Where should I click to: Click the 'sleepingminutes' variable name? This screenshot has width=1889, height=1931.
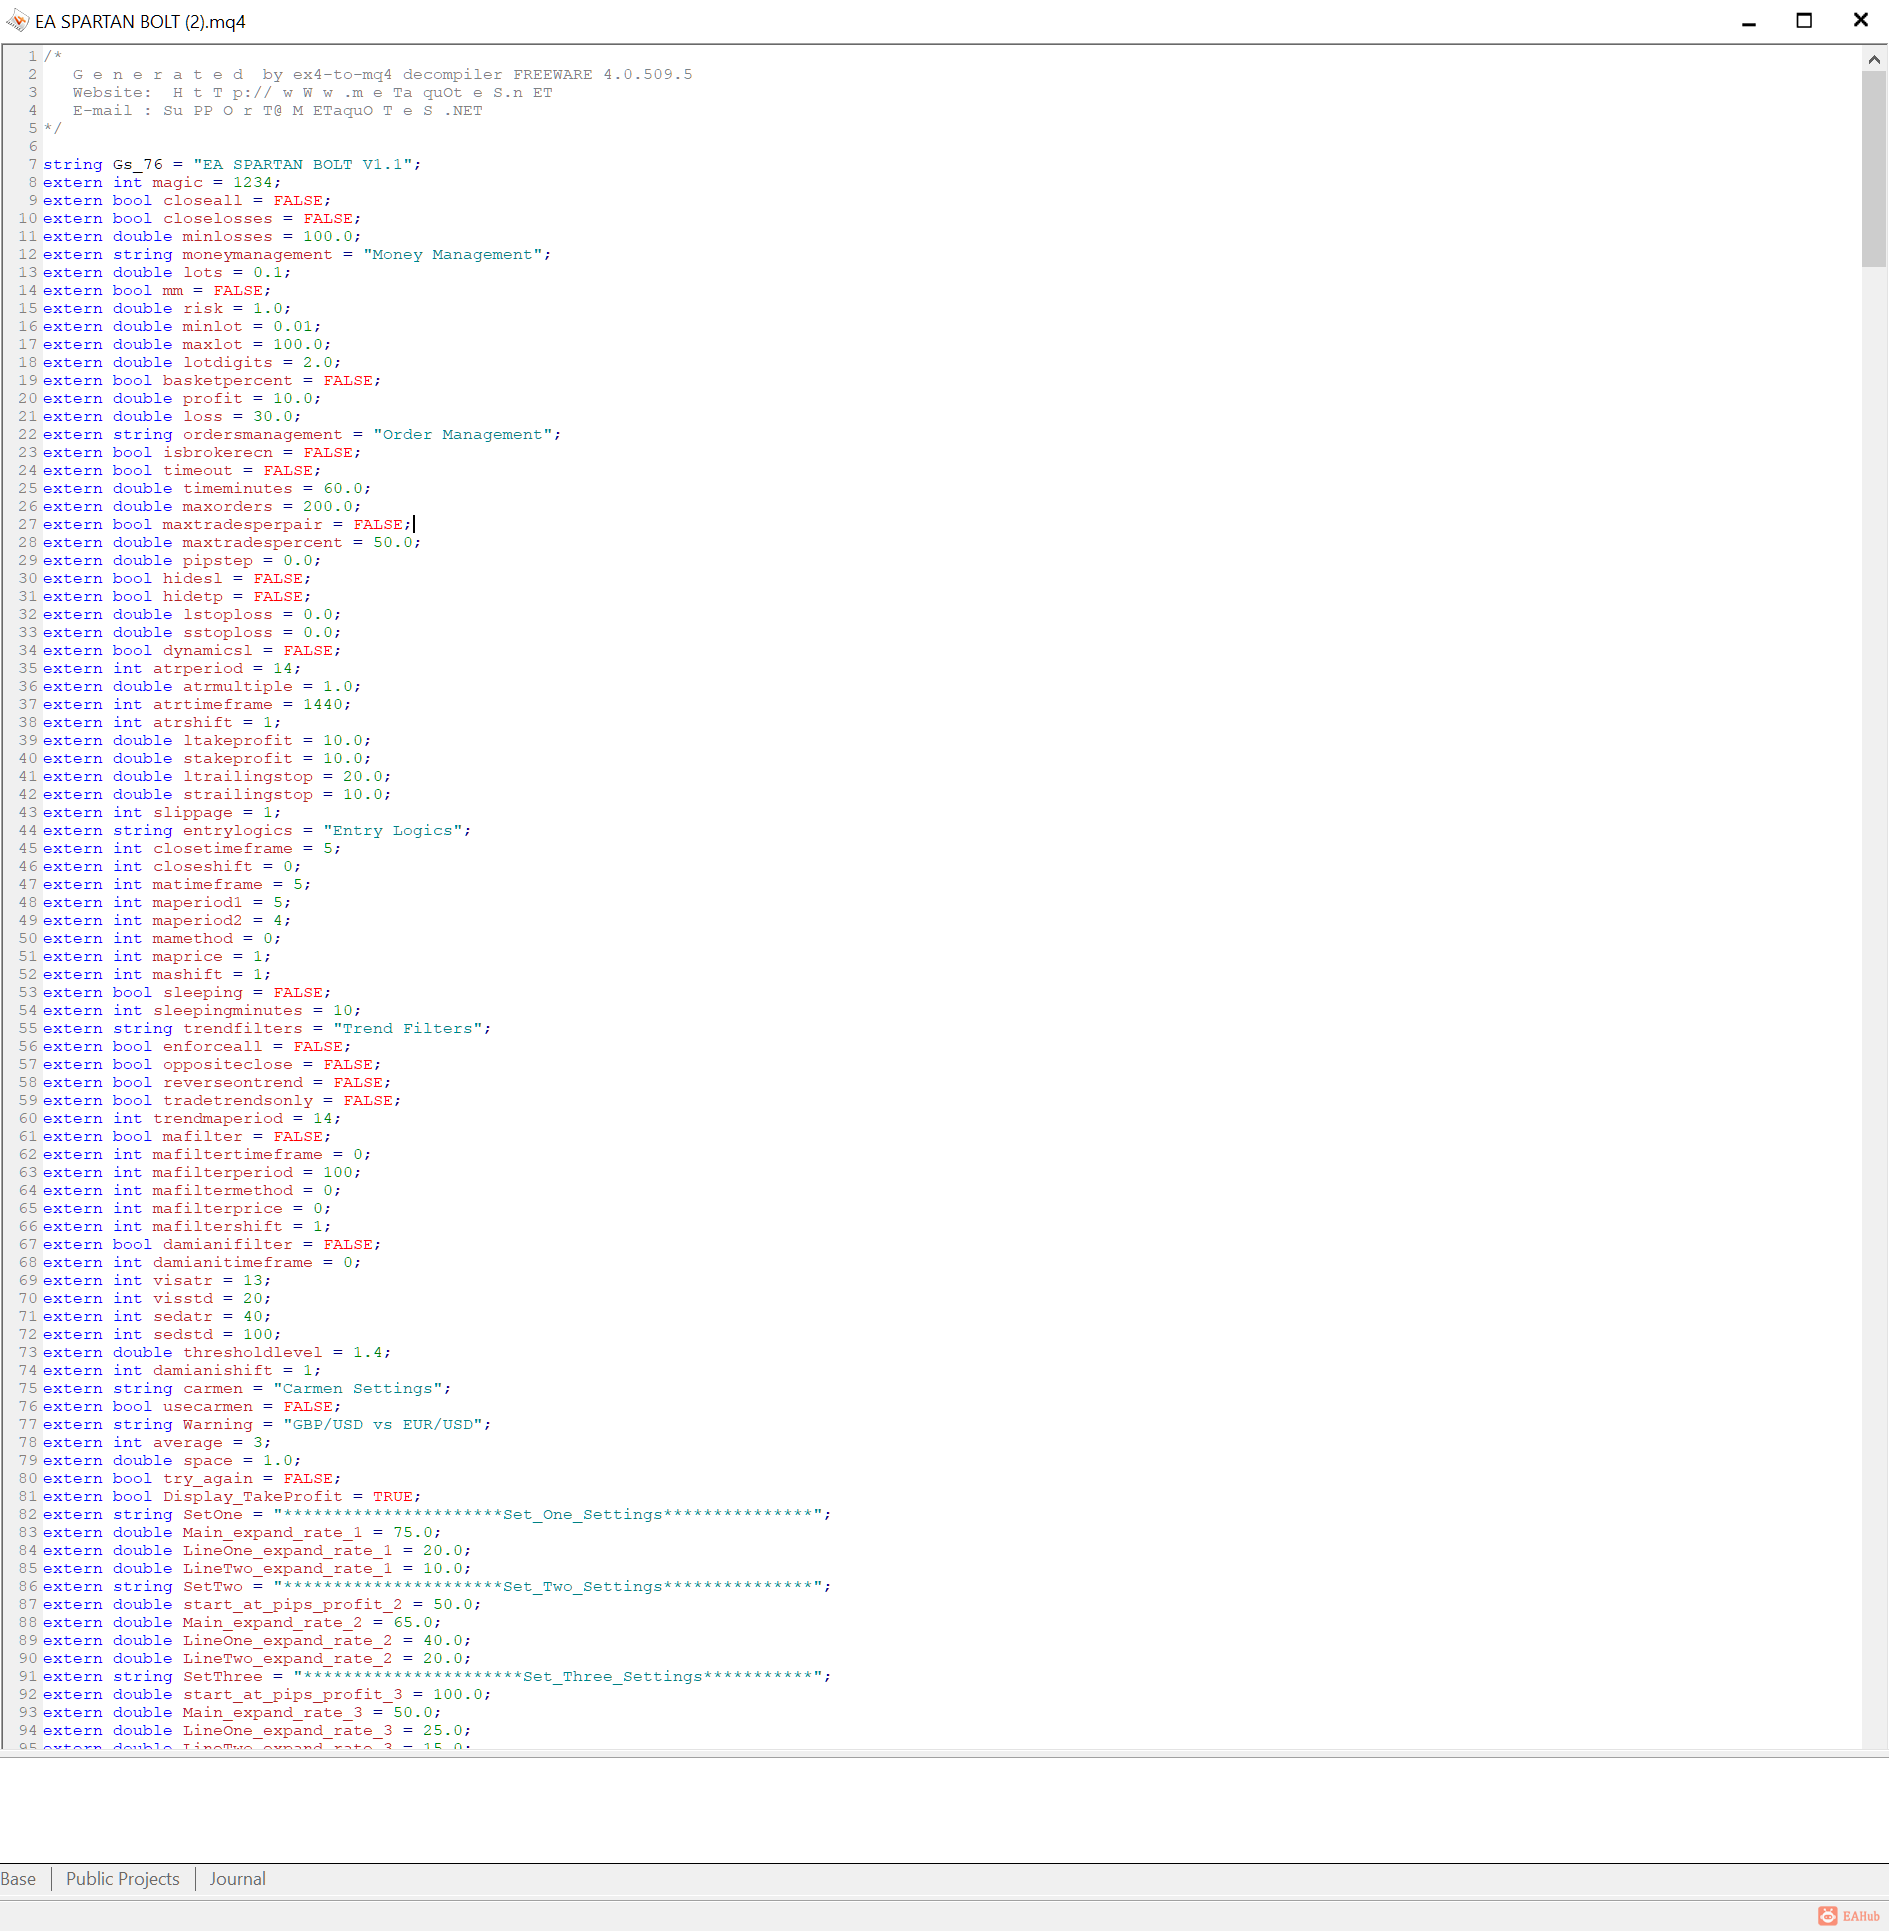pos(228,1011)
